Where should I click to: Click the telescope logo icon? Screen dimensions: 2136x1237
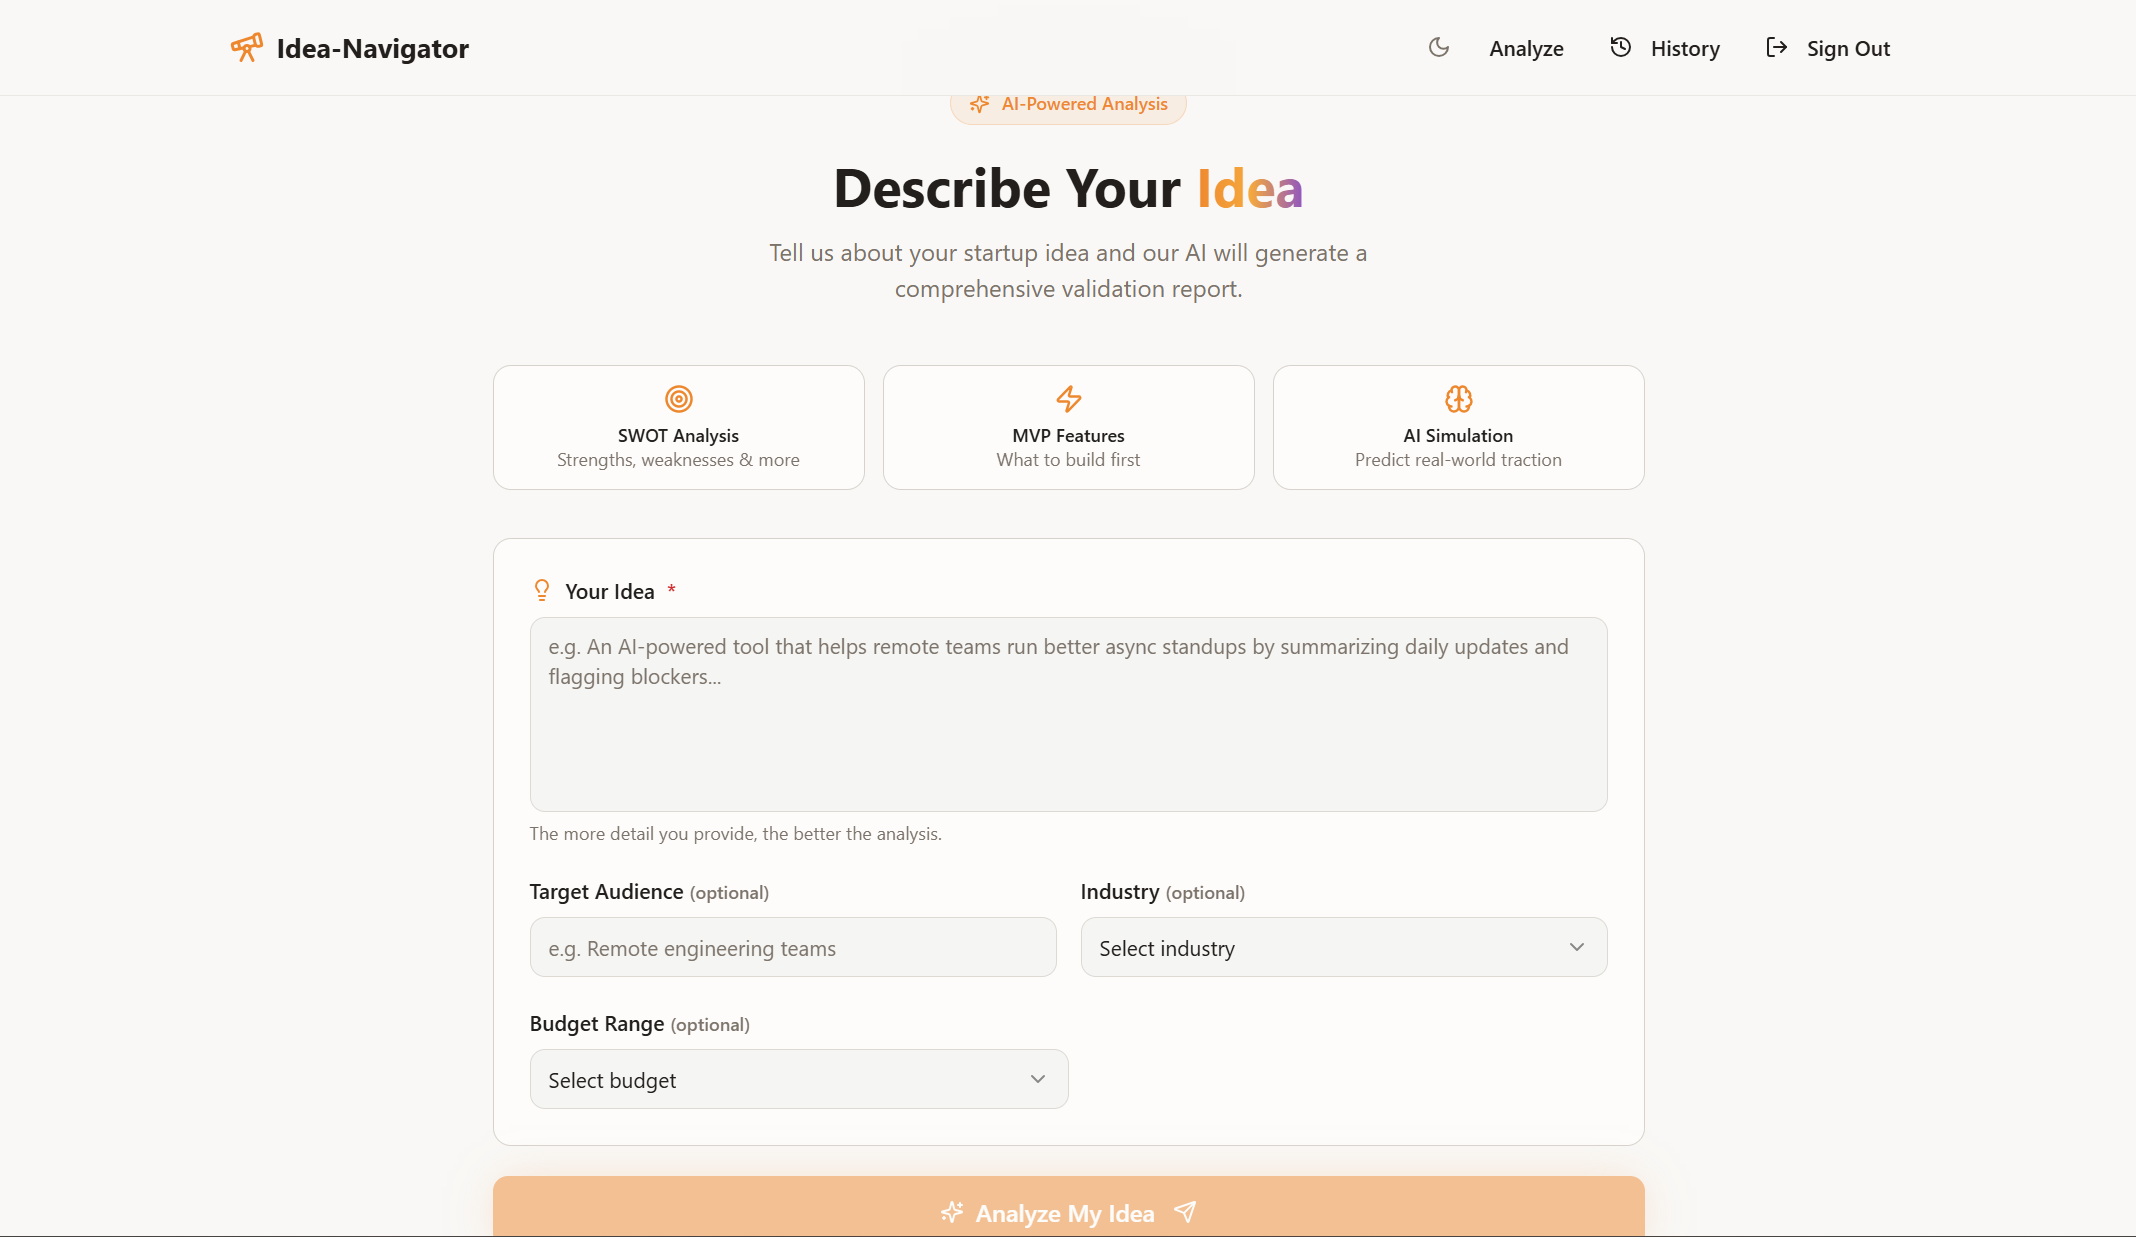click(246, 47)
